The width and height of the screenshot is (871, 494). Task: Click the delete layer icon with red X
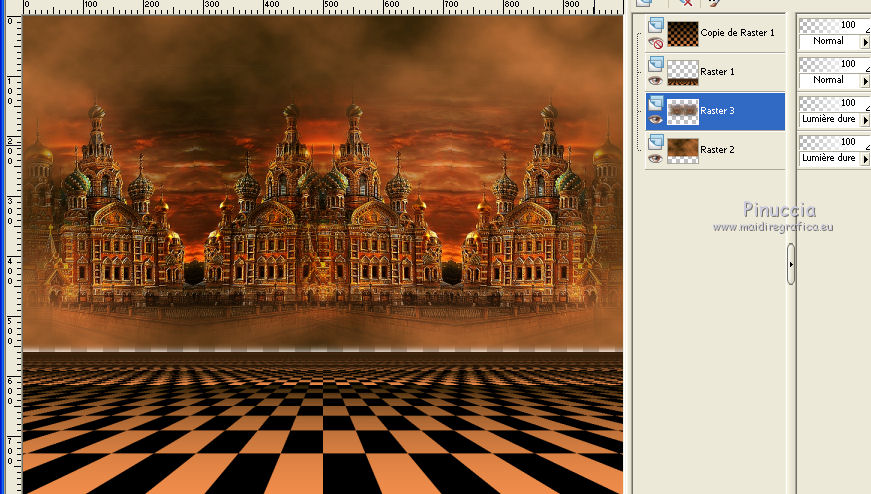[687, 3]
